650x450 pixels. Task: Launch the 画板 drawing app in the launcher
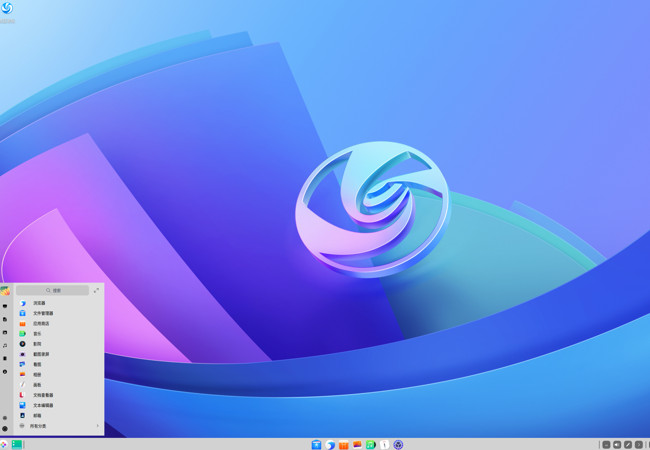point(58,385)
